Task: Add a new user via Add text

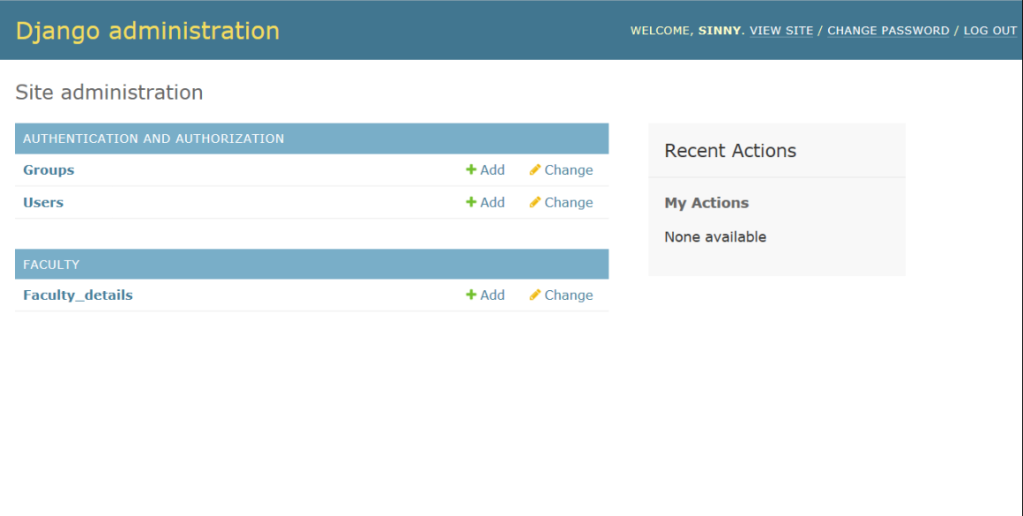Action: click(x=493, y=202)
